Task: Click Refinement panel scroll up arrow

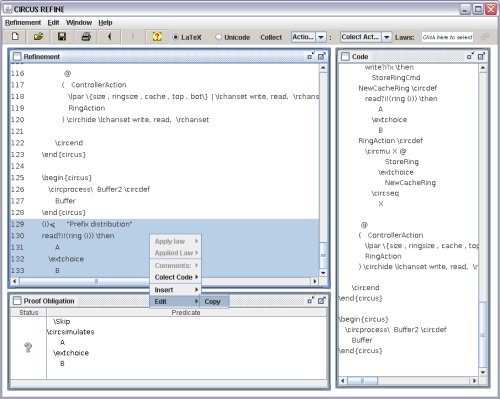Action: tap(323, 67)
